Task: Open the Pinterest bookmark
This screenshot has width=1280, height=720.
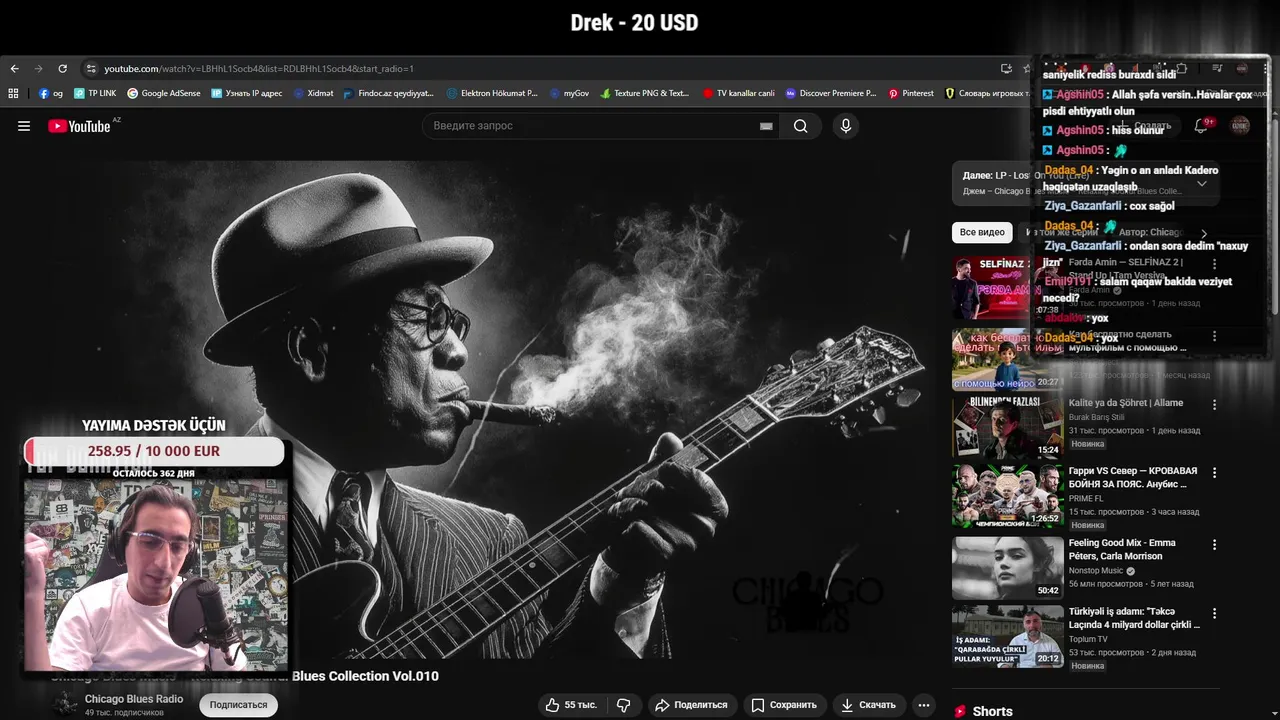Action: point(910,93)
